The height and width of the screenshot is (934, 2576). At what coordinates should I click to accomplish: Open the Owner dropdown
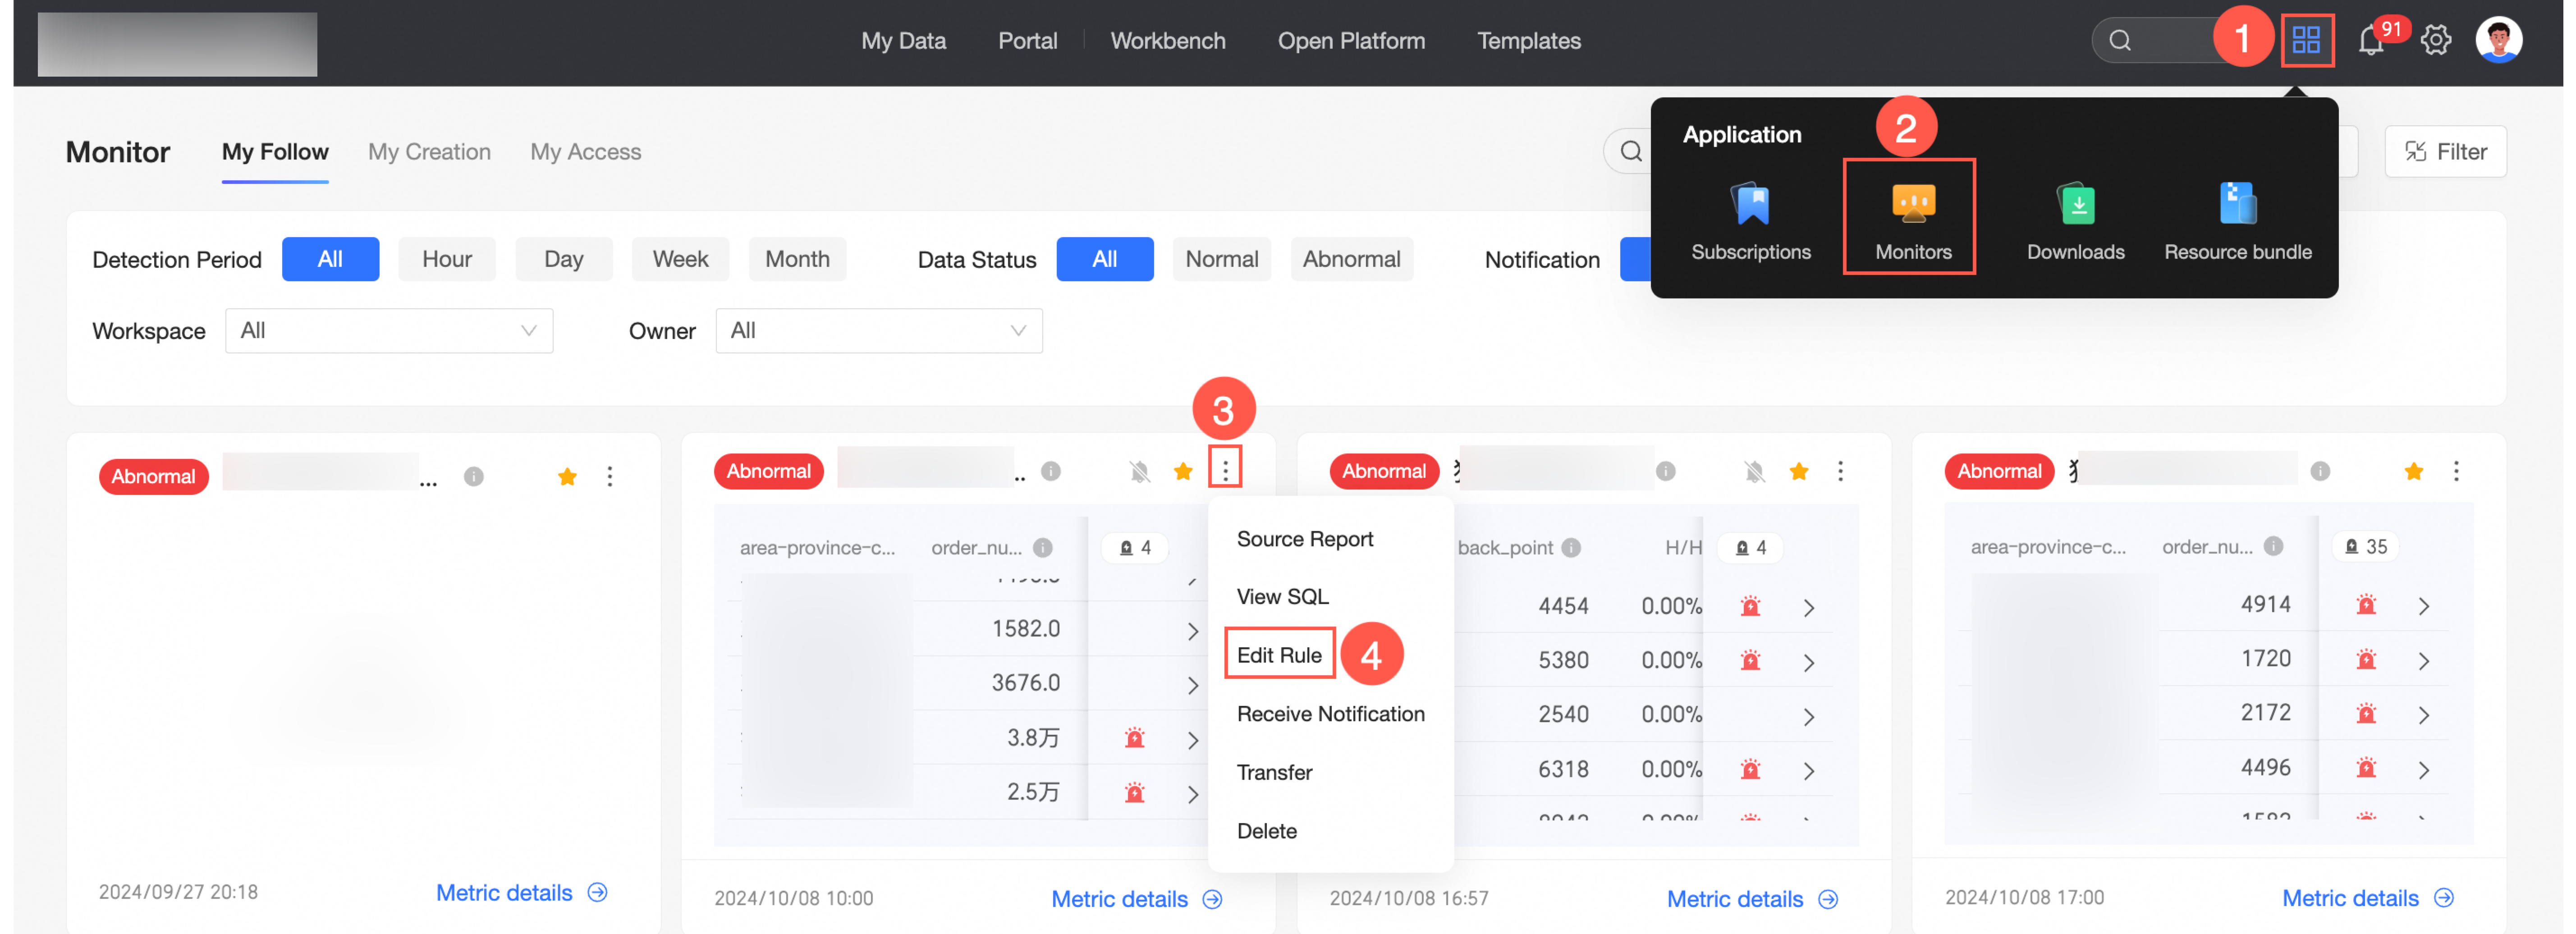click(x=879, y=331)
